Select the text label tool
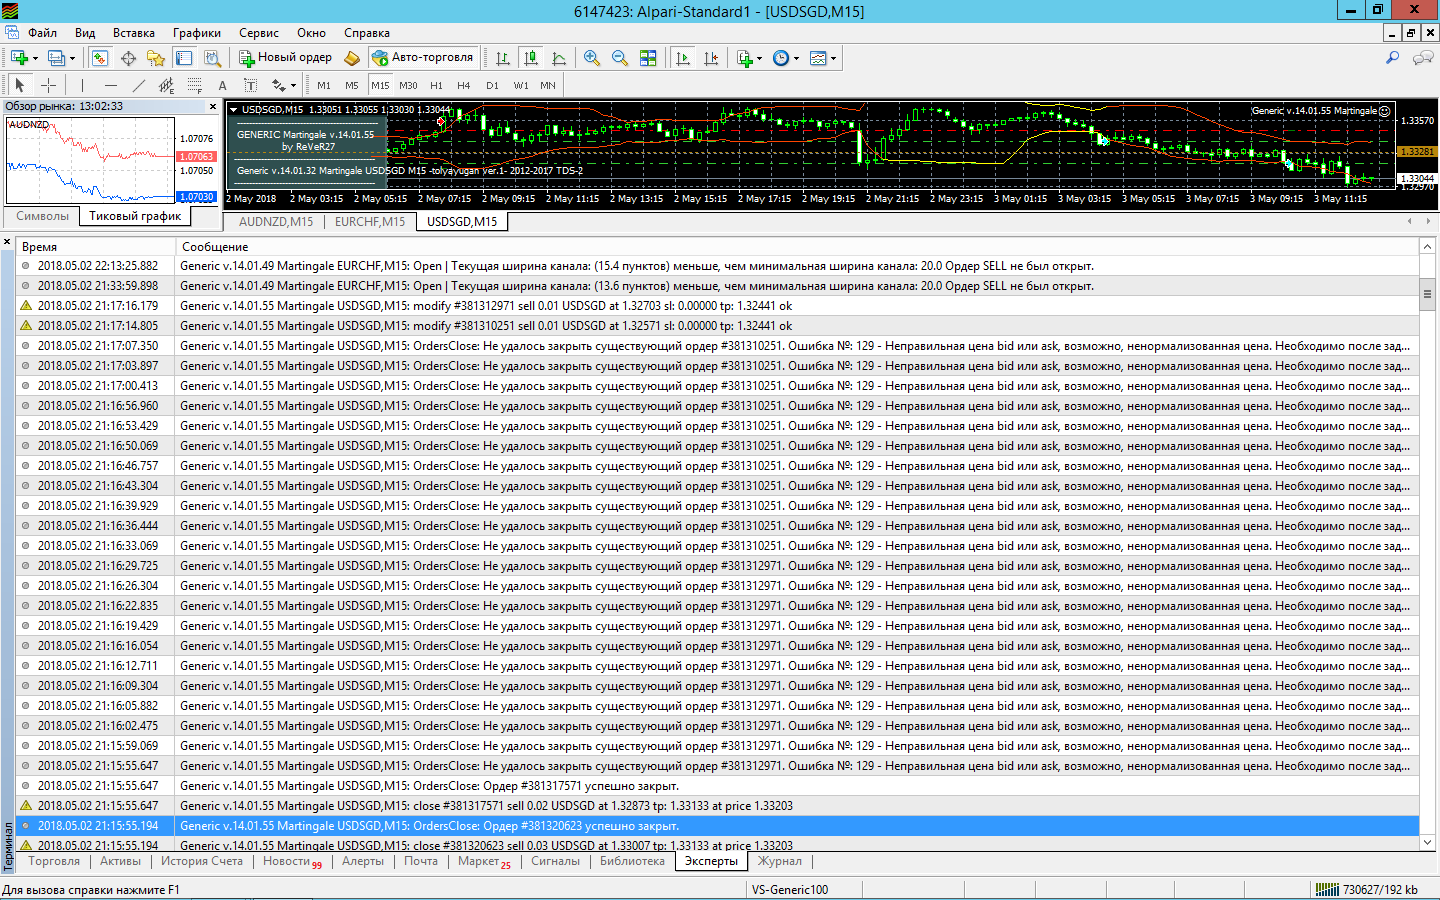The width and height of the screenshot is (1440, 900). pyautogui.click(x=250, y=86)
